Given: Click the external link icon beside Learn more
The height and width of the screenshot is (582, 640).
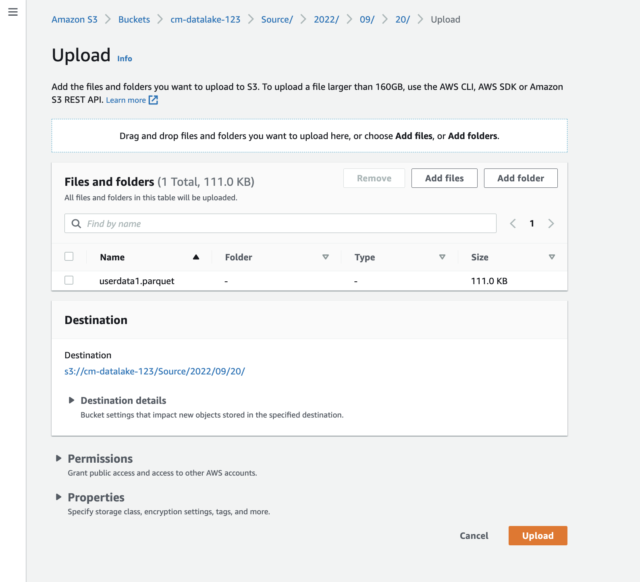Looking at the screenshot, I should pyautogui.click(x=153, y=100).
